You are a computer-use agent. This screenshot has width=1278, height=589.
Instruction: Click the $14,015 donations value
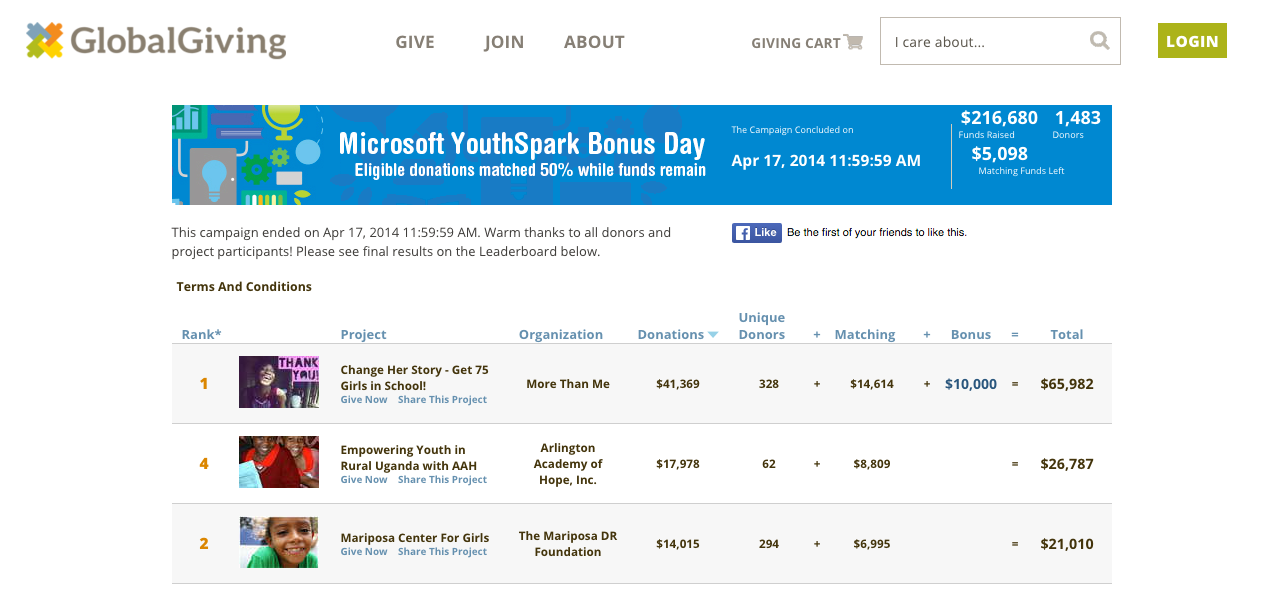click(678, 544)
